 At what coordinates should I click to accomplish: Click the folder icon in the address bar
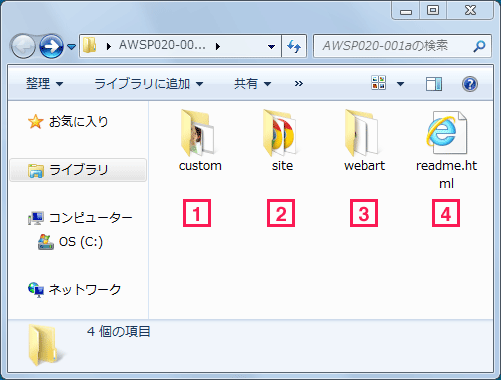tap(89, 45)
